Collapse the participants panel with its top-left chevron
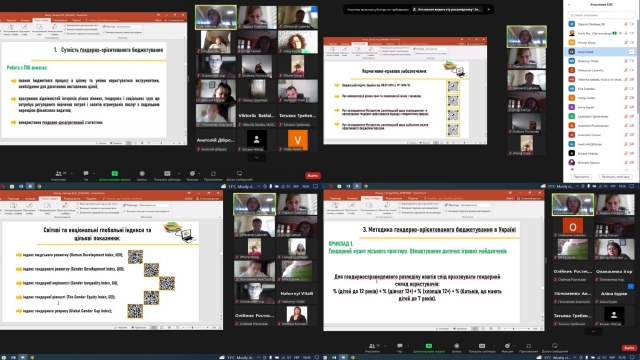The image size is (640, 360). pos(569,4)
